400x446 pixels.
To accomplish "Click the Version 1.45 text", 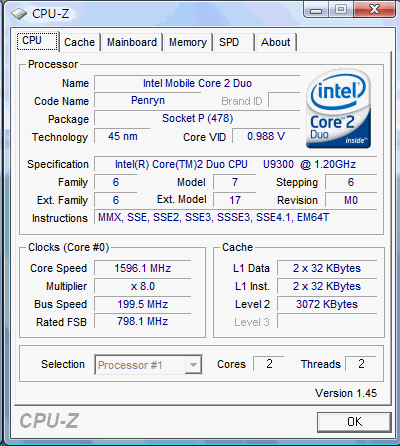I will (x=346, y=393).
